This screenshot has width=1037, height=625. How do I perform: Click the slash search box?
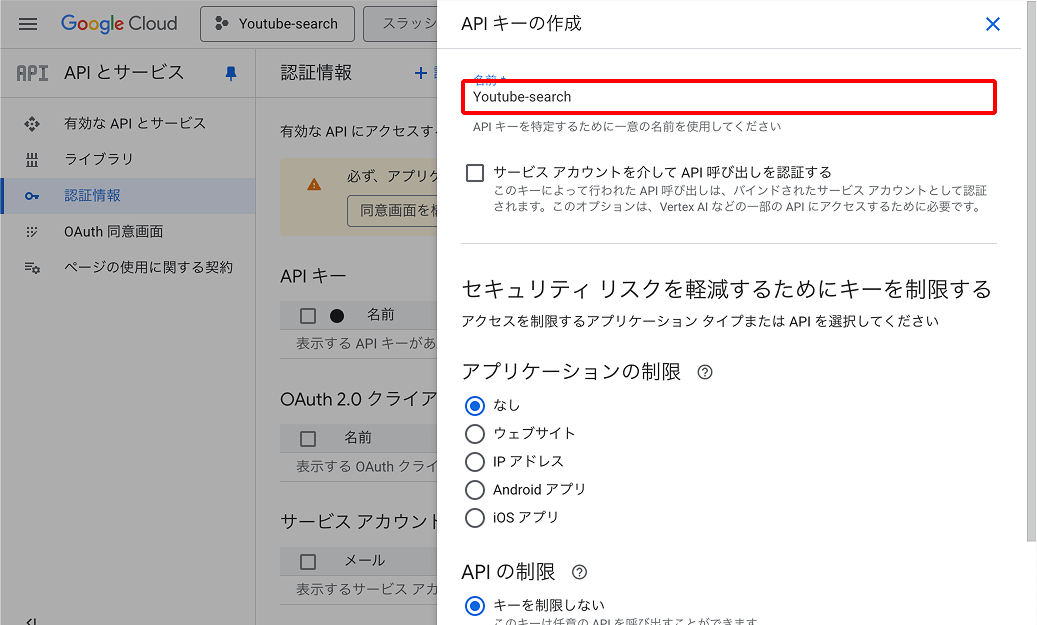click(x=400, y=24)
